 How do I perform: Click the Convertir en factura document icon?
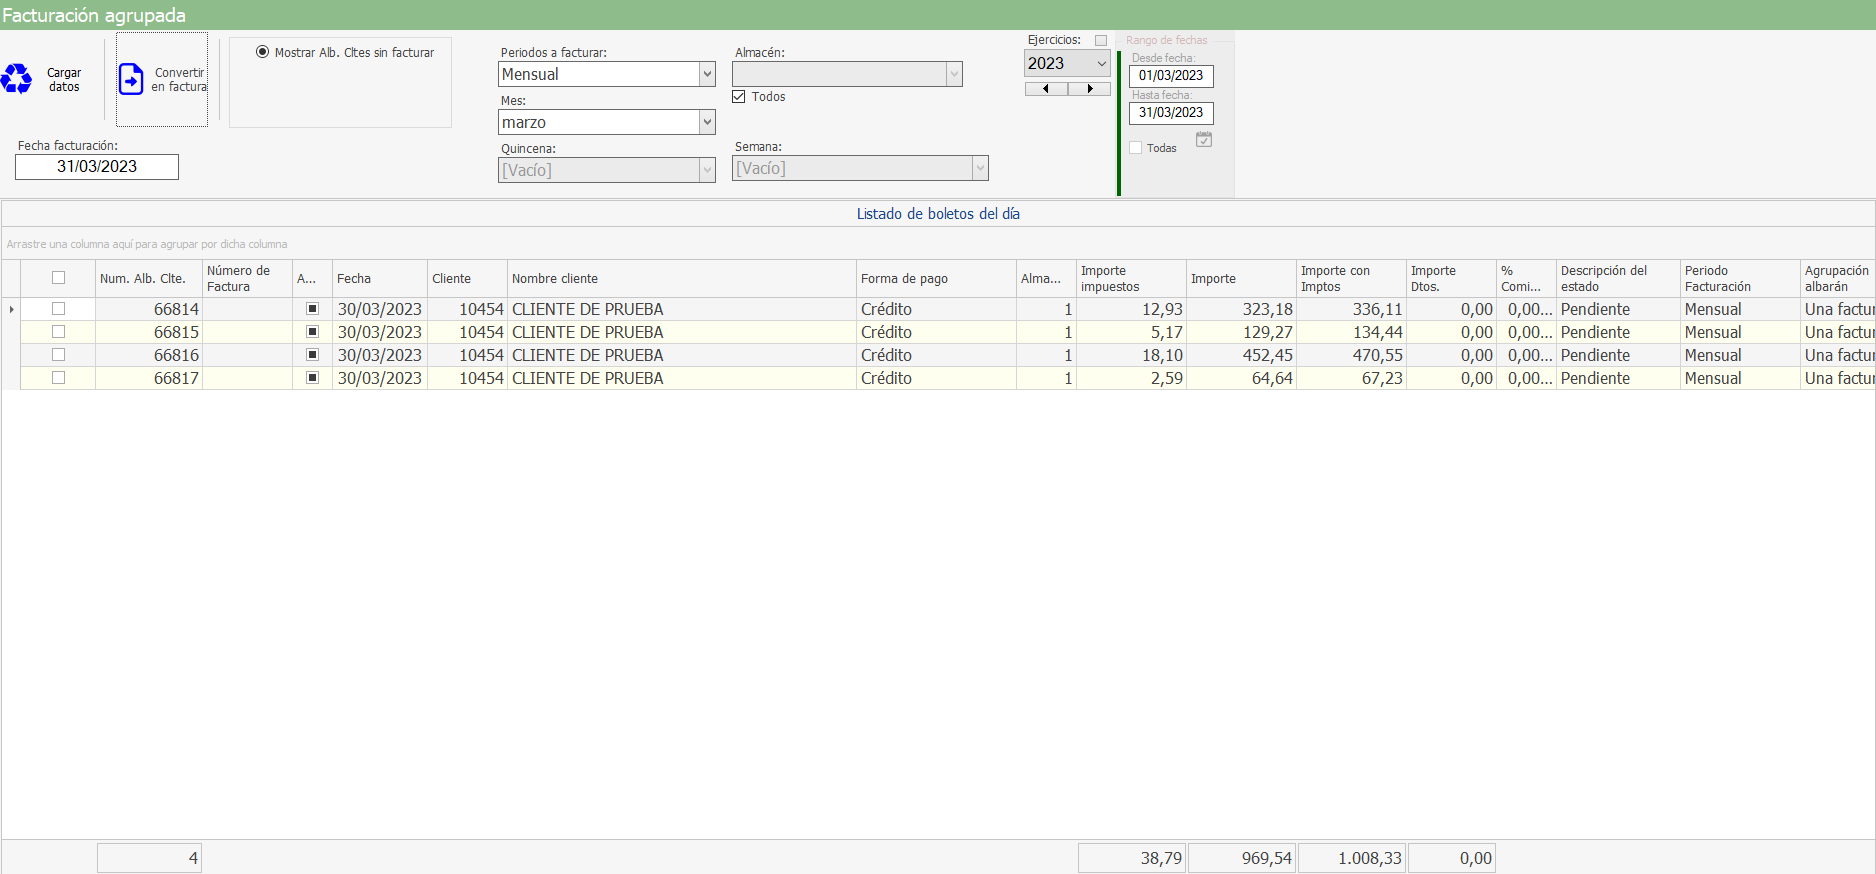[x=131, y=79]
